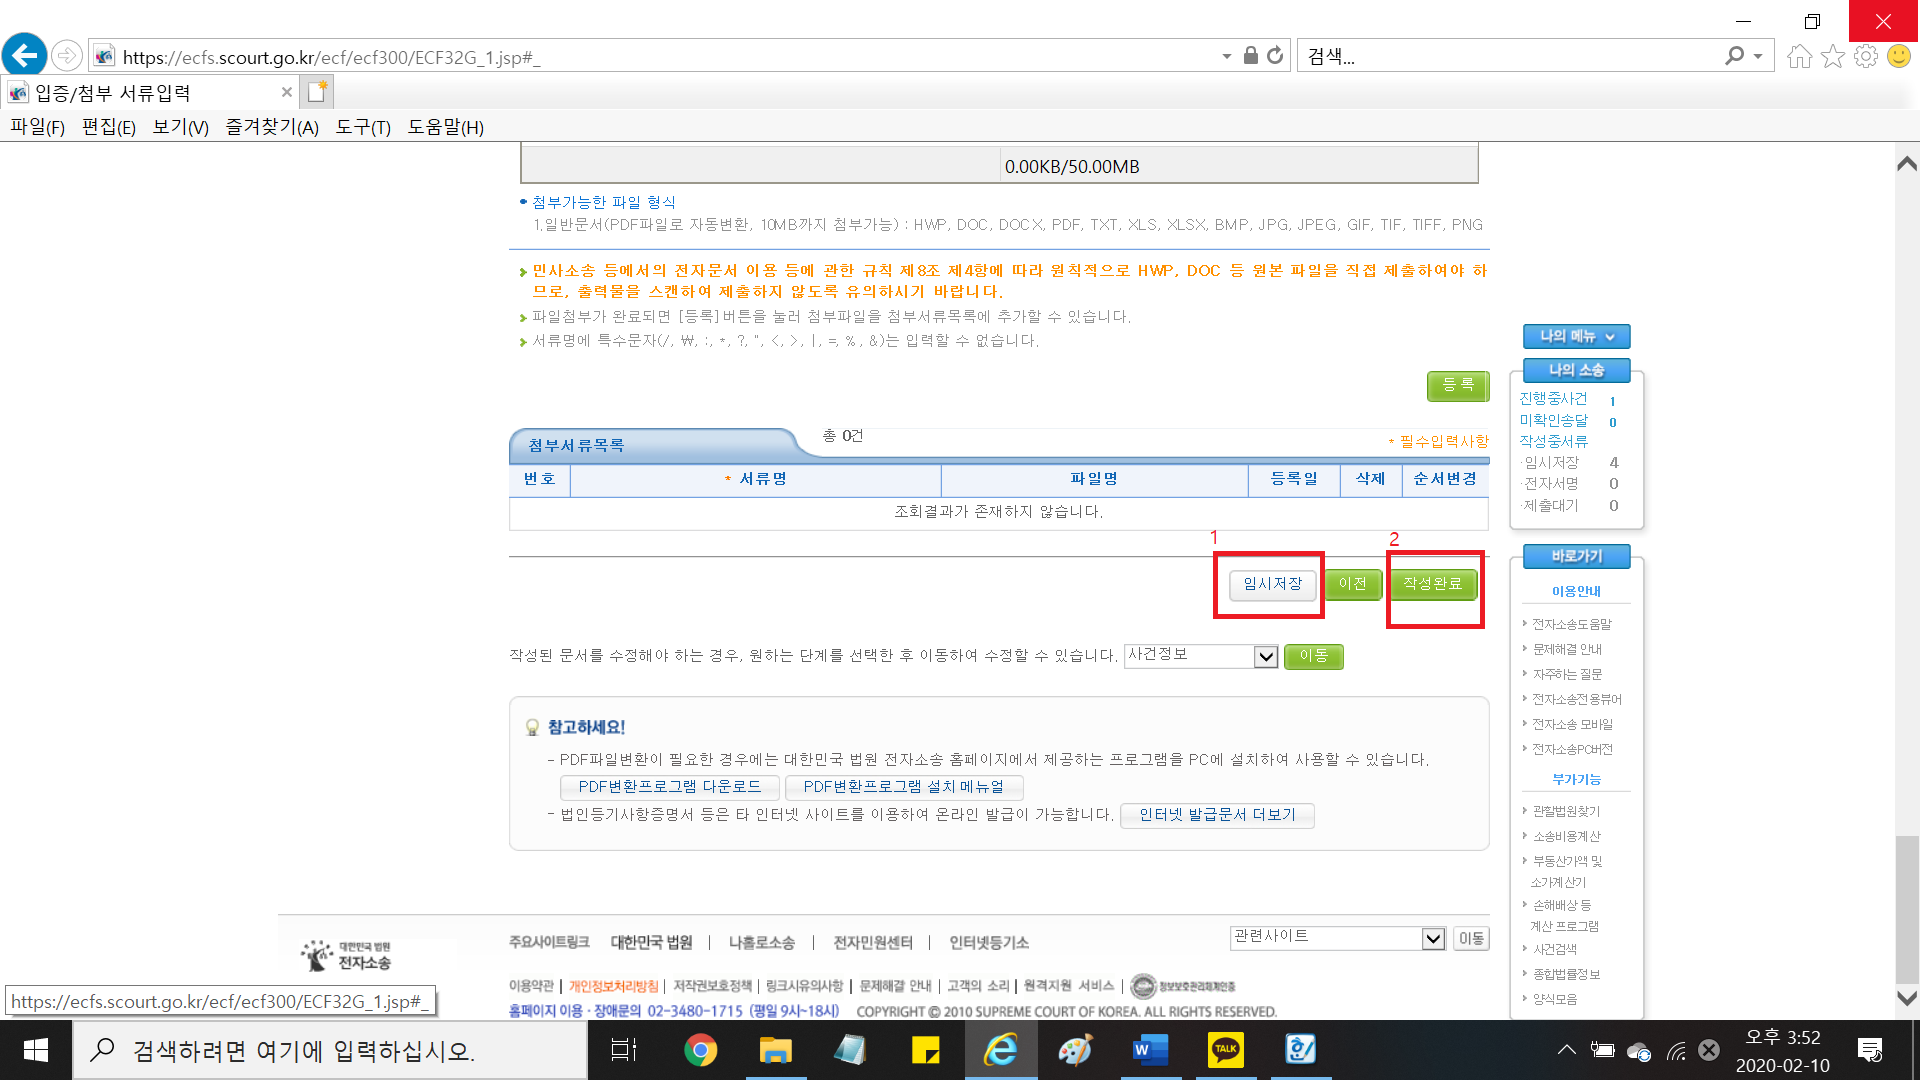1920x1080 pixels.
Task: Open KakaoTalk from the taskbar
Action: tap(1225, 1050)
